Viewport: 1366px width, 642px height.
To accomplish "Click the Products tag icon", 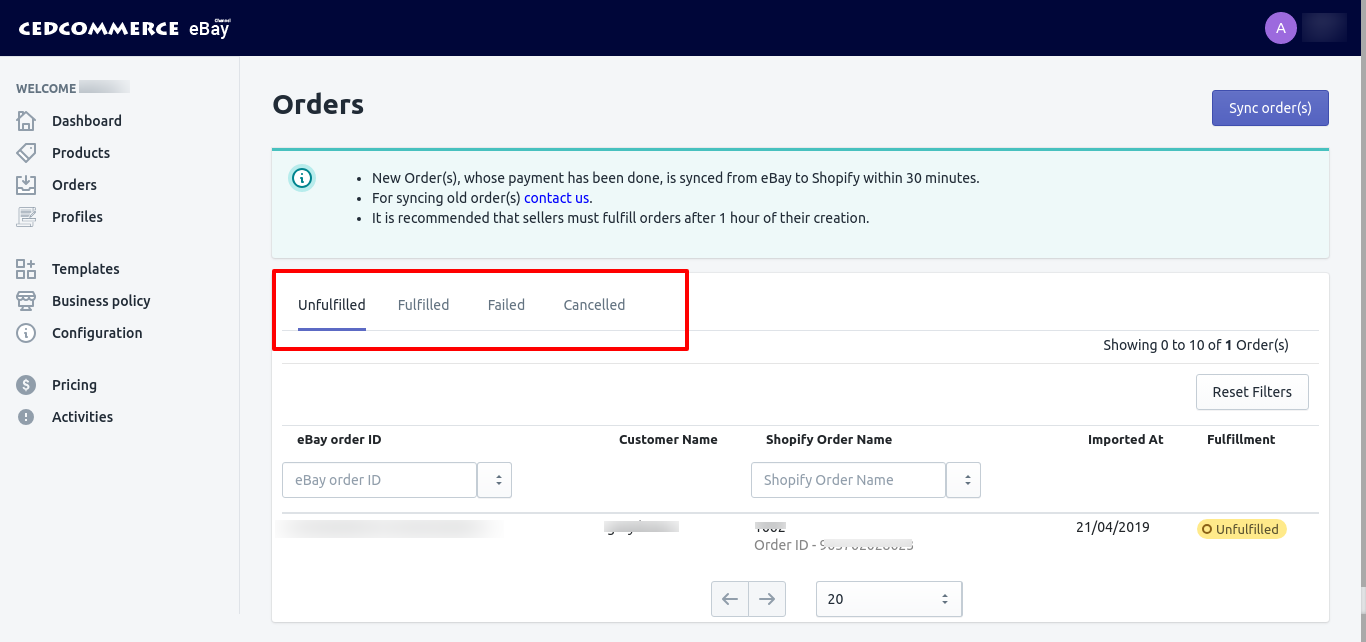I will [26, 153].
